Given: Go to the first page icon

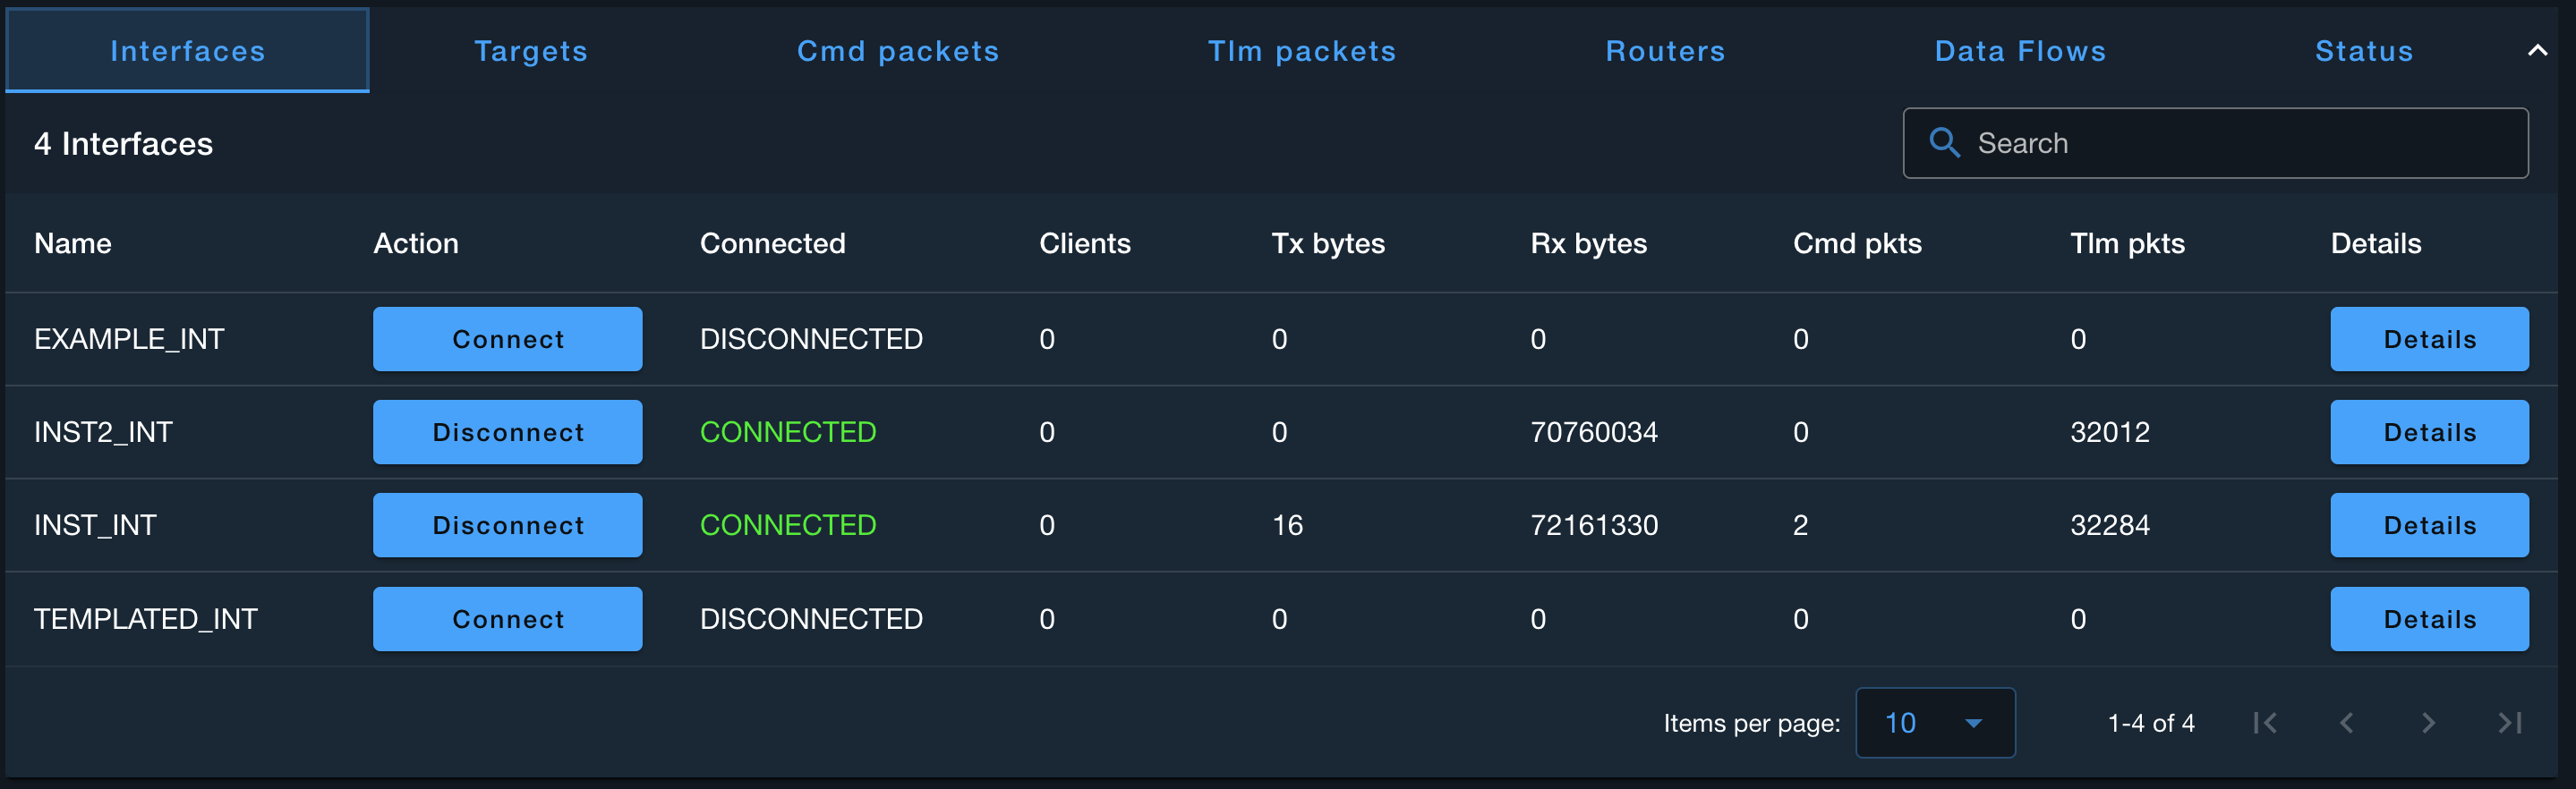Looking at the screenshot, I should coord(2265,723).
